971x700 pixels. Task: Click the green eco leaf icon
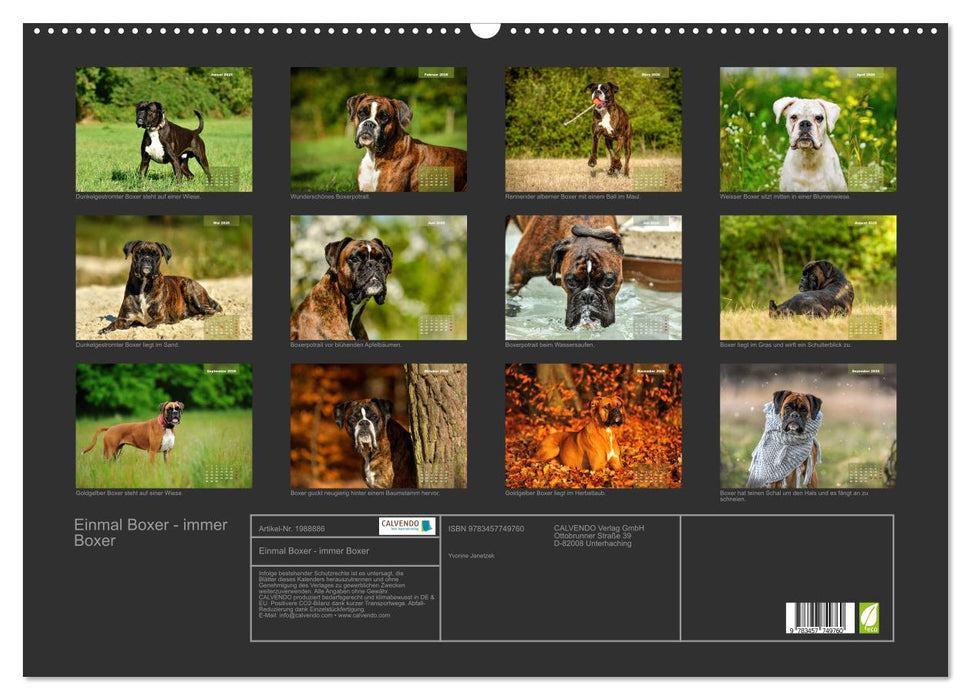coord(869,617)
